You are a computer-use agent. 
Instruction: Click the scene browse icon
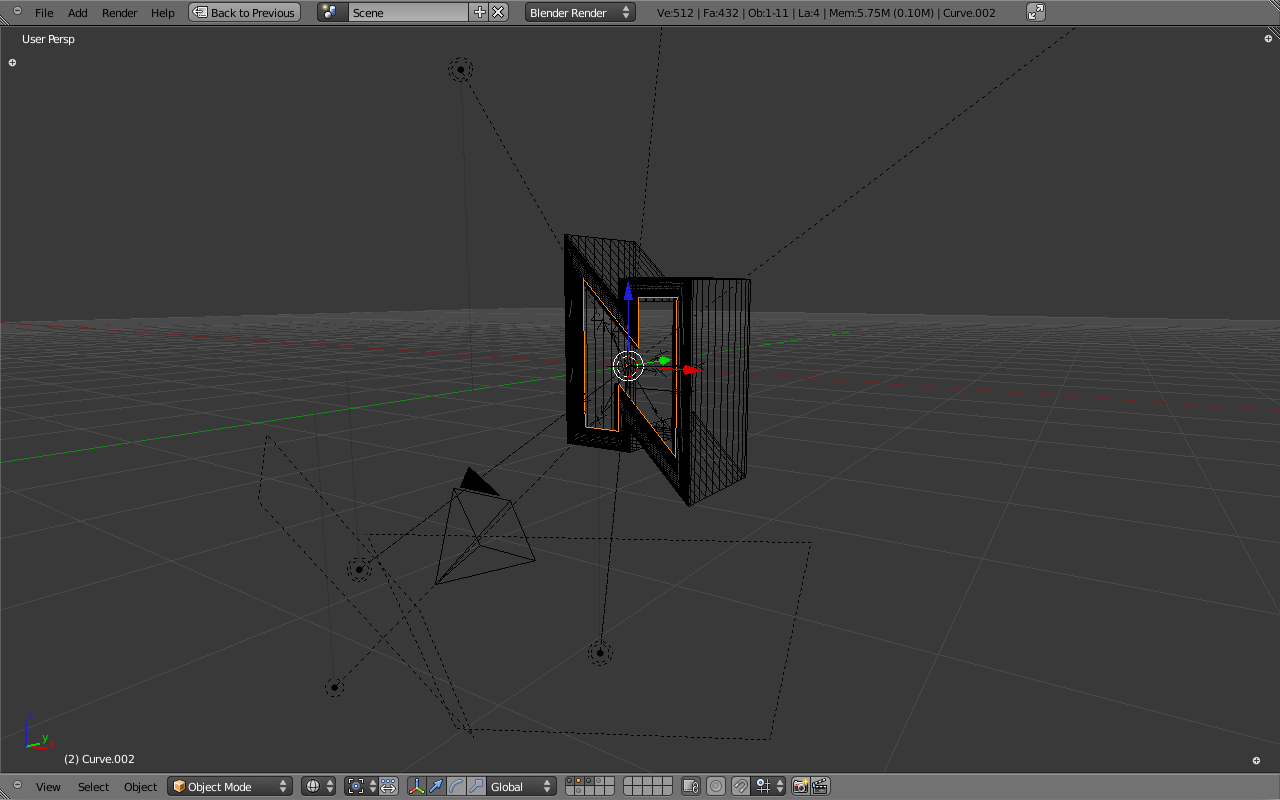tap(331, 13)
